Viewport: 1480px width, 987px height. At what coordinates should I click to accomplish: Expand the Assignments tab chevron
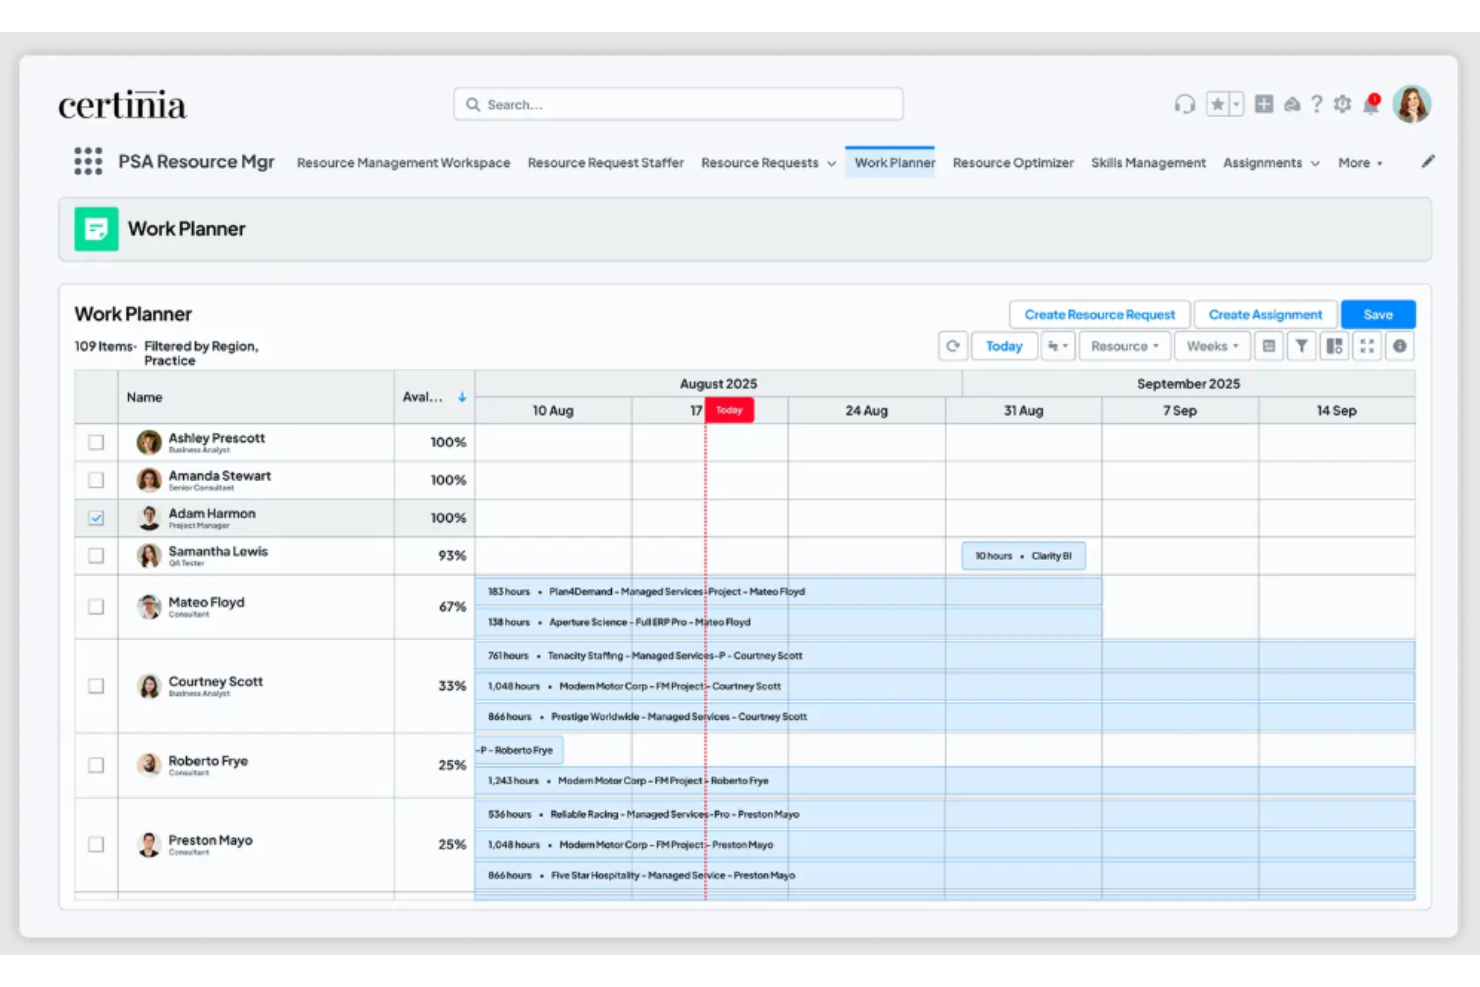1315,163
